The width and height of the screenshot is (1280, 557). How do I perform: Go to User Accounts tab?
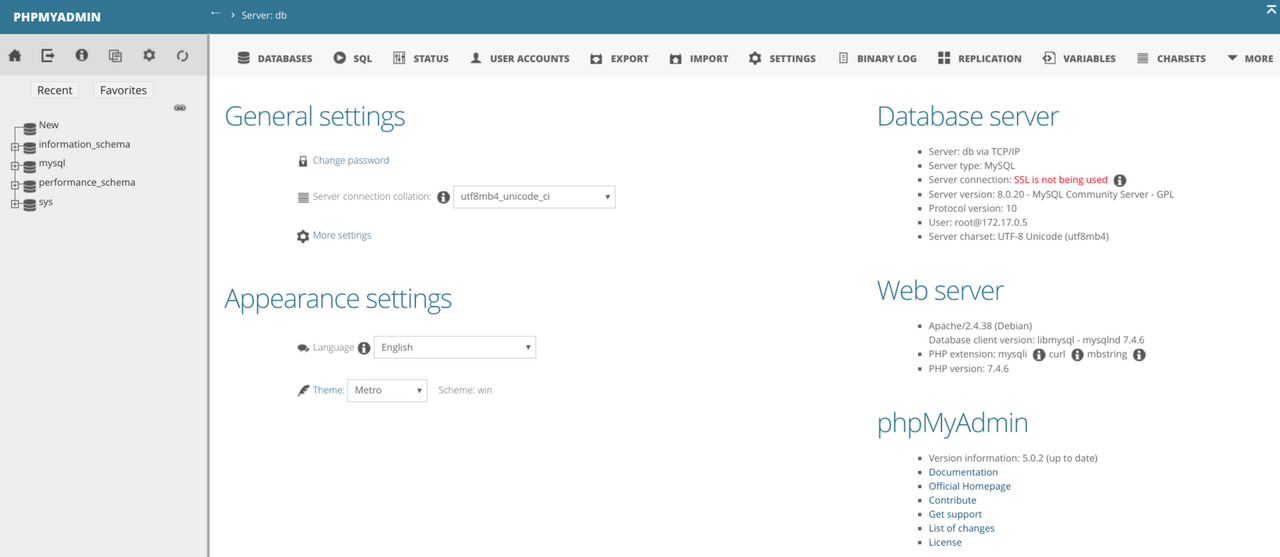coord(520,58)
